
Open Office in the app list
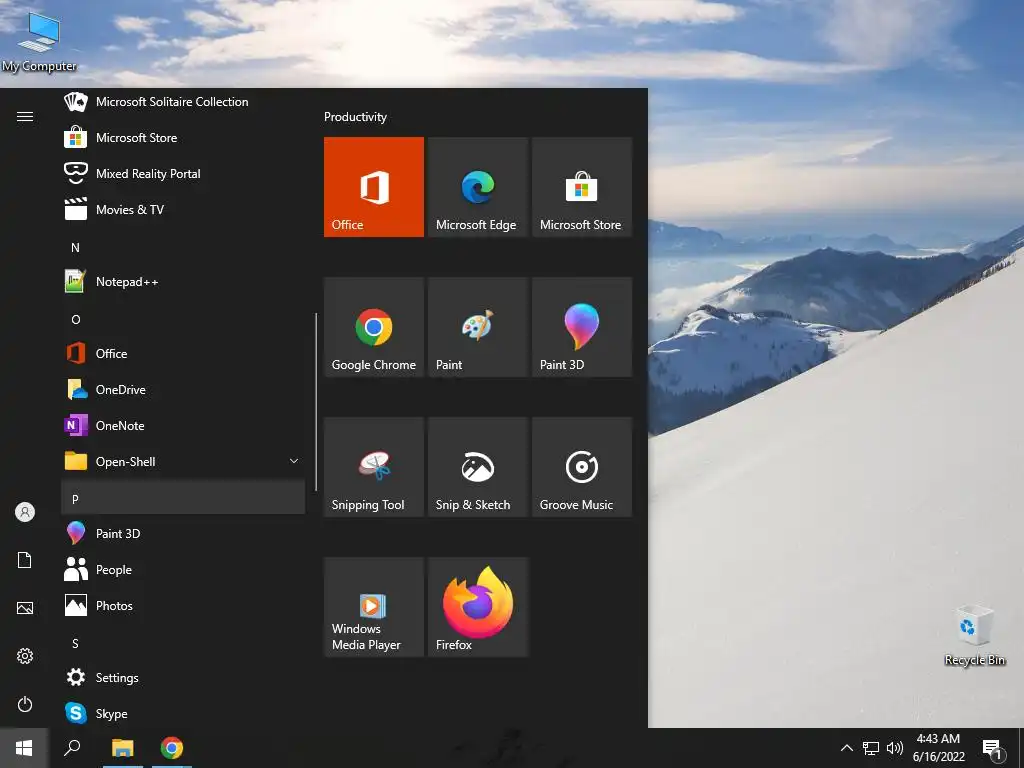[183, 353]
